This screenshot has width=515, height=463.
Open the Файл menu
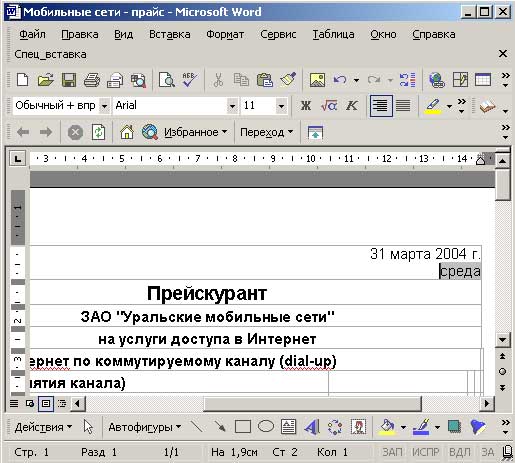point(32,34)
